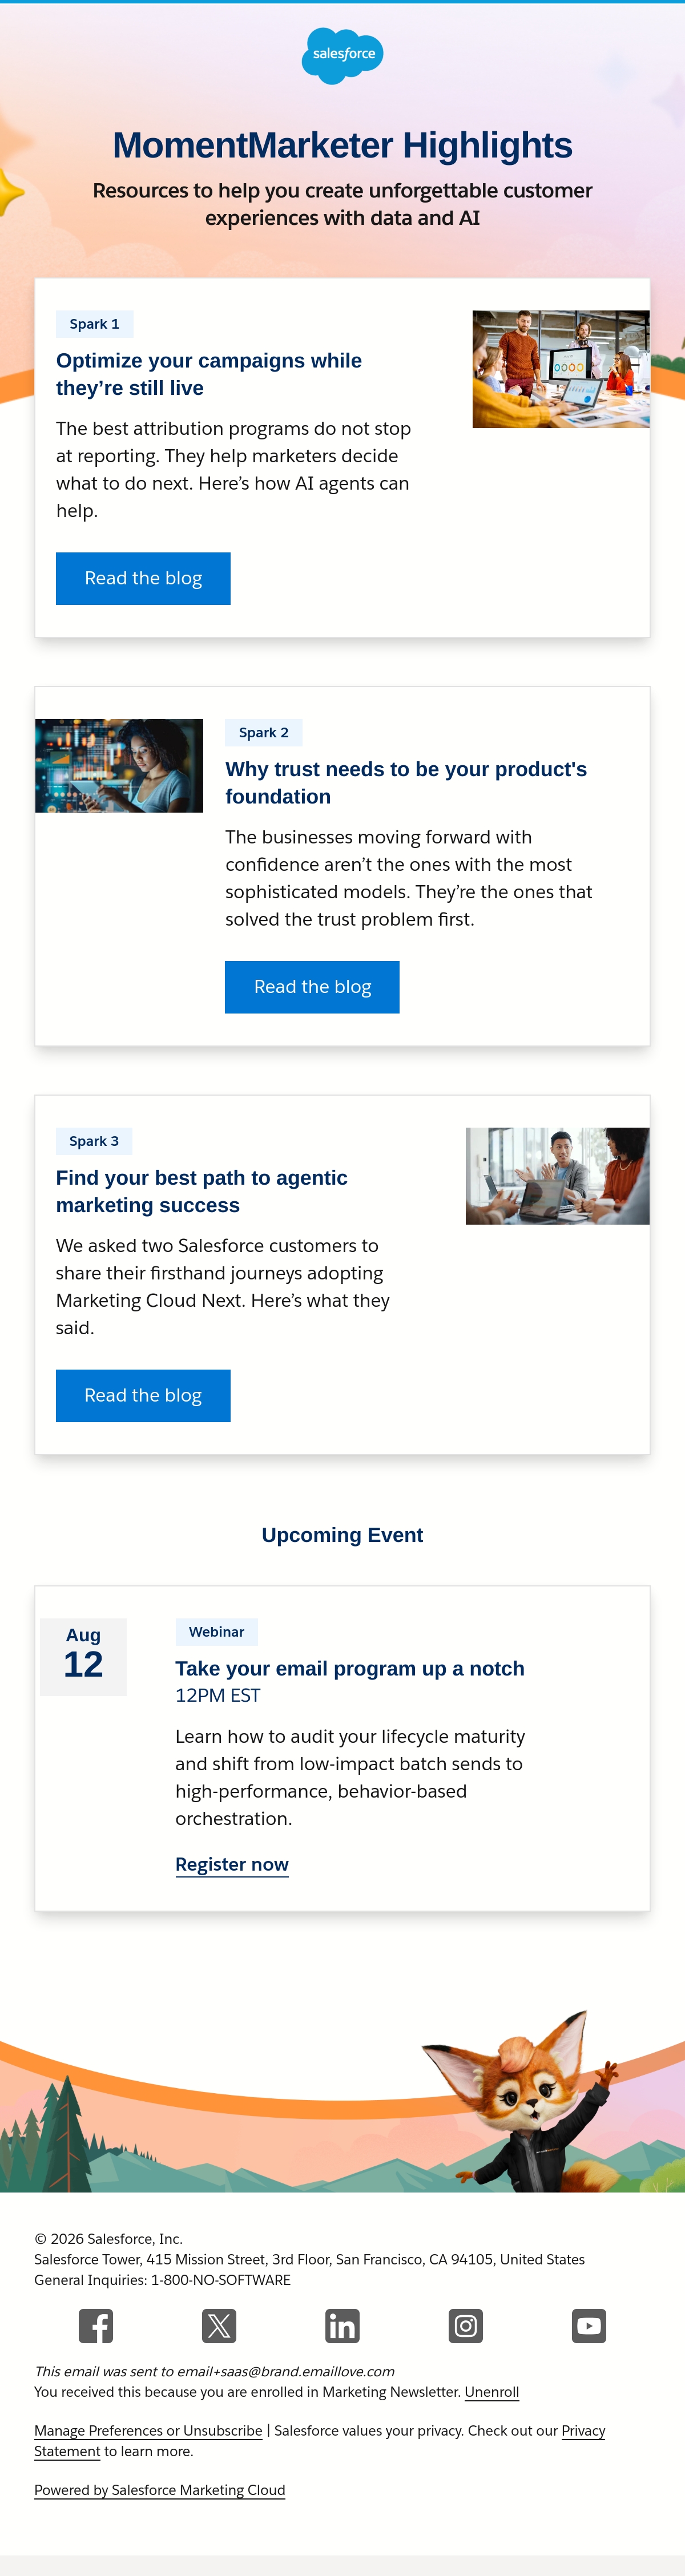Image resolution: width=685 pixels, height=2576 pixels.
Task: Open the Facebook social icon
Action: (96, 2326)
